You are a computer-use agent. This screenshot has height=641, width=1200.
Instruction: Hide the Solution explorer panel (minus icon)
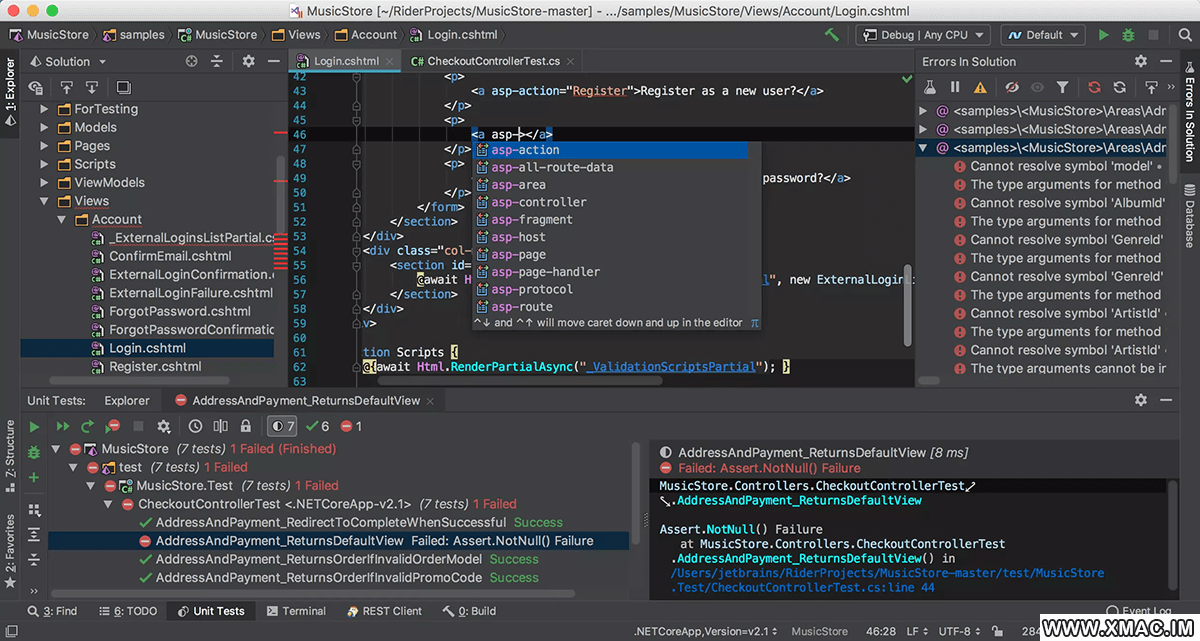276,61
